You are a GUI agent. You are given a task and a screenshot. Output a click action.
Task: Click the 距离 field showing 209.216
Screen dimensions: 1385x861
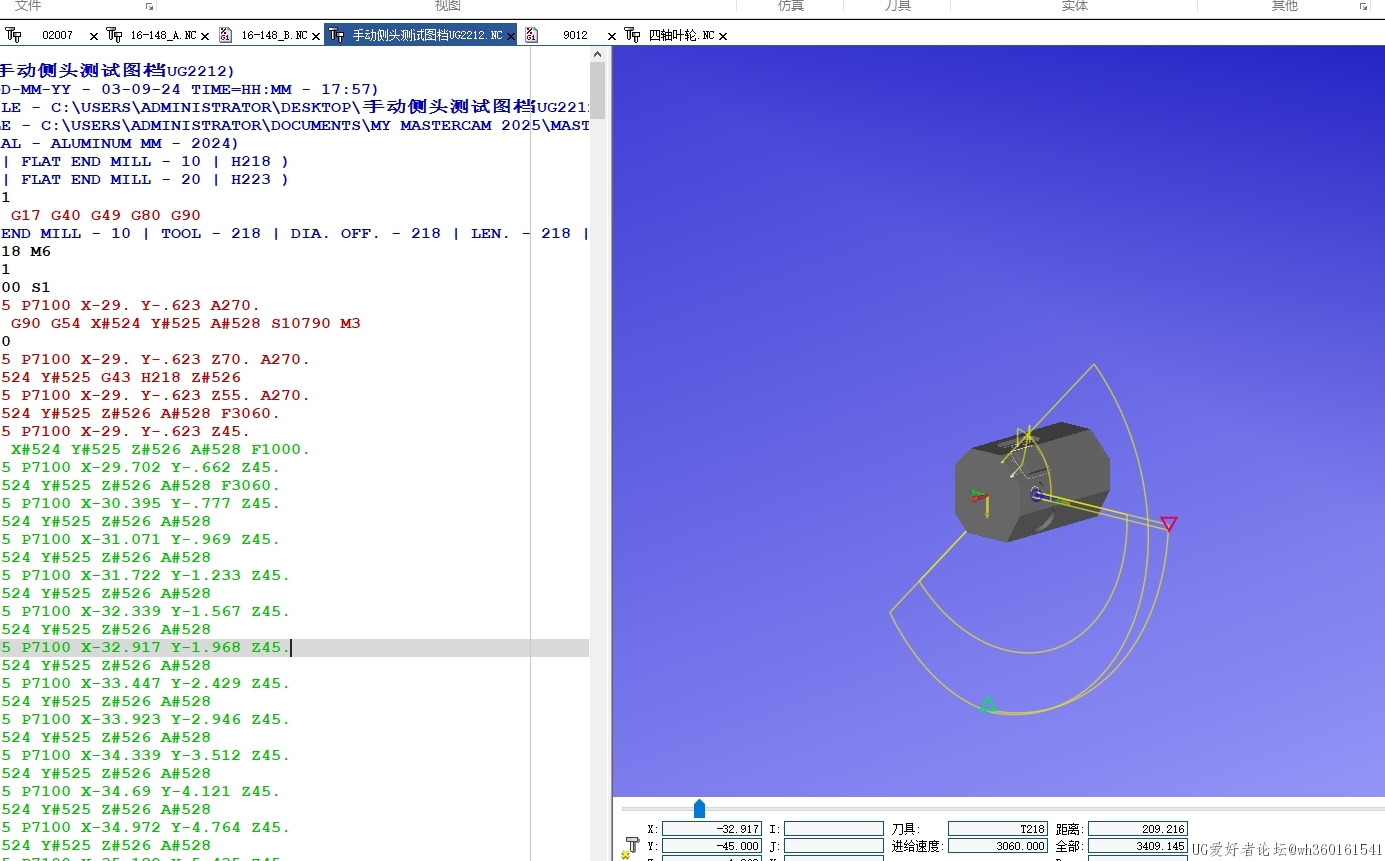[x=1138, y=829]
